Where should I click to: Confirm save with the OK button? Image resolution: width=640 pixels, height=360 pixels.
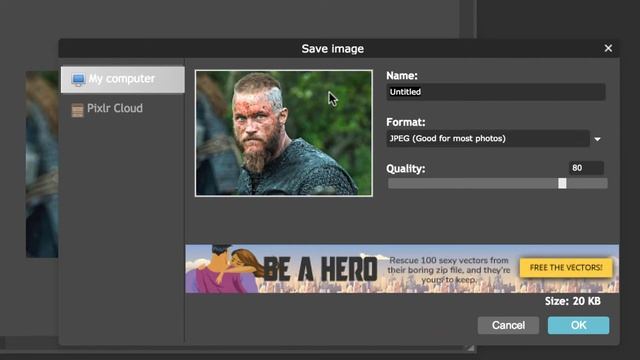pyautogui.click(x=578, y=325)
